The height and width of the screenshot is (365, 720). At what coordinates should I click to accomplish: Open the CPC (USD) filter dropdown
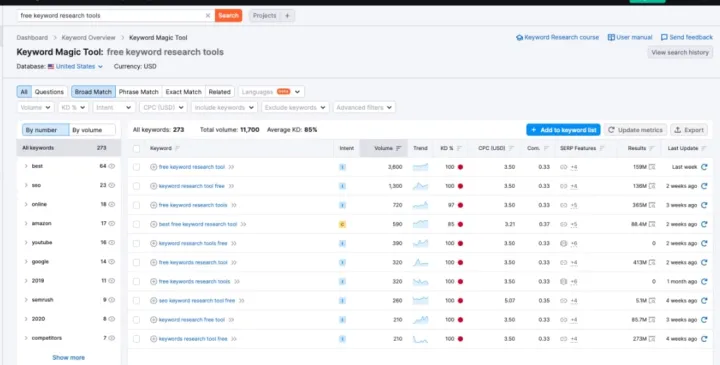[x=163, y=107]
